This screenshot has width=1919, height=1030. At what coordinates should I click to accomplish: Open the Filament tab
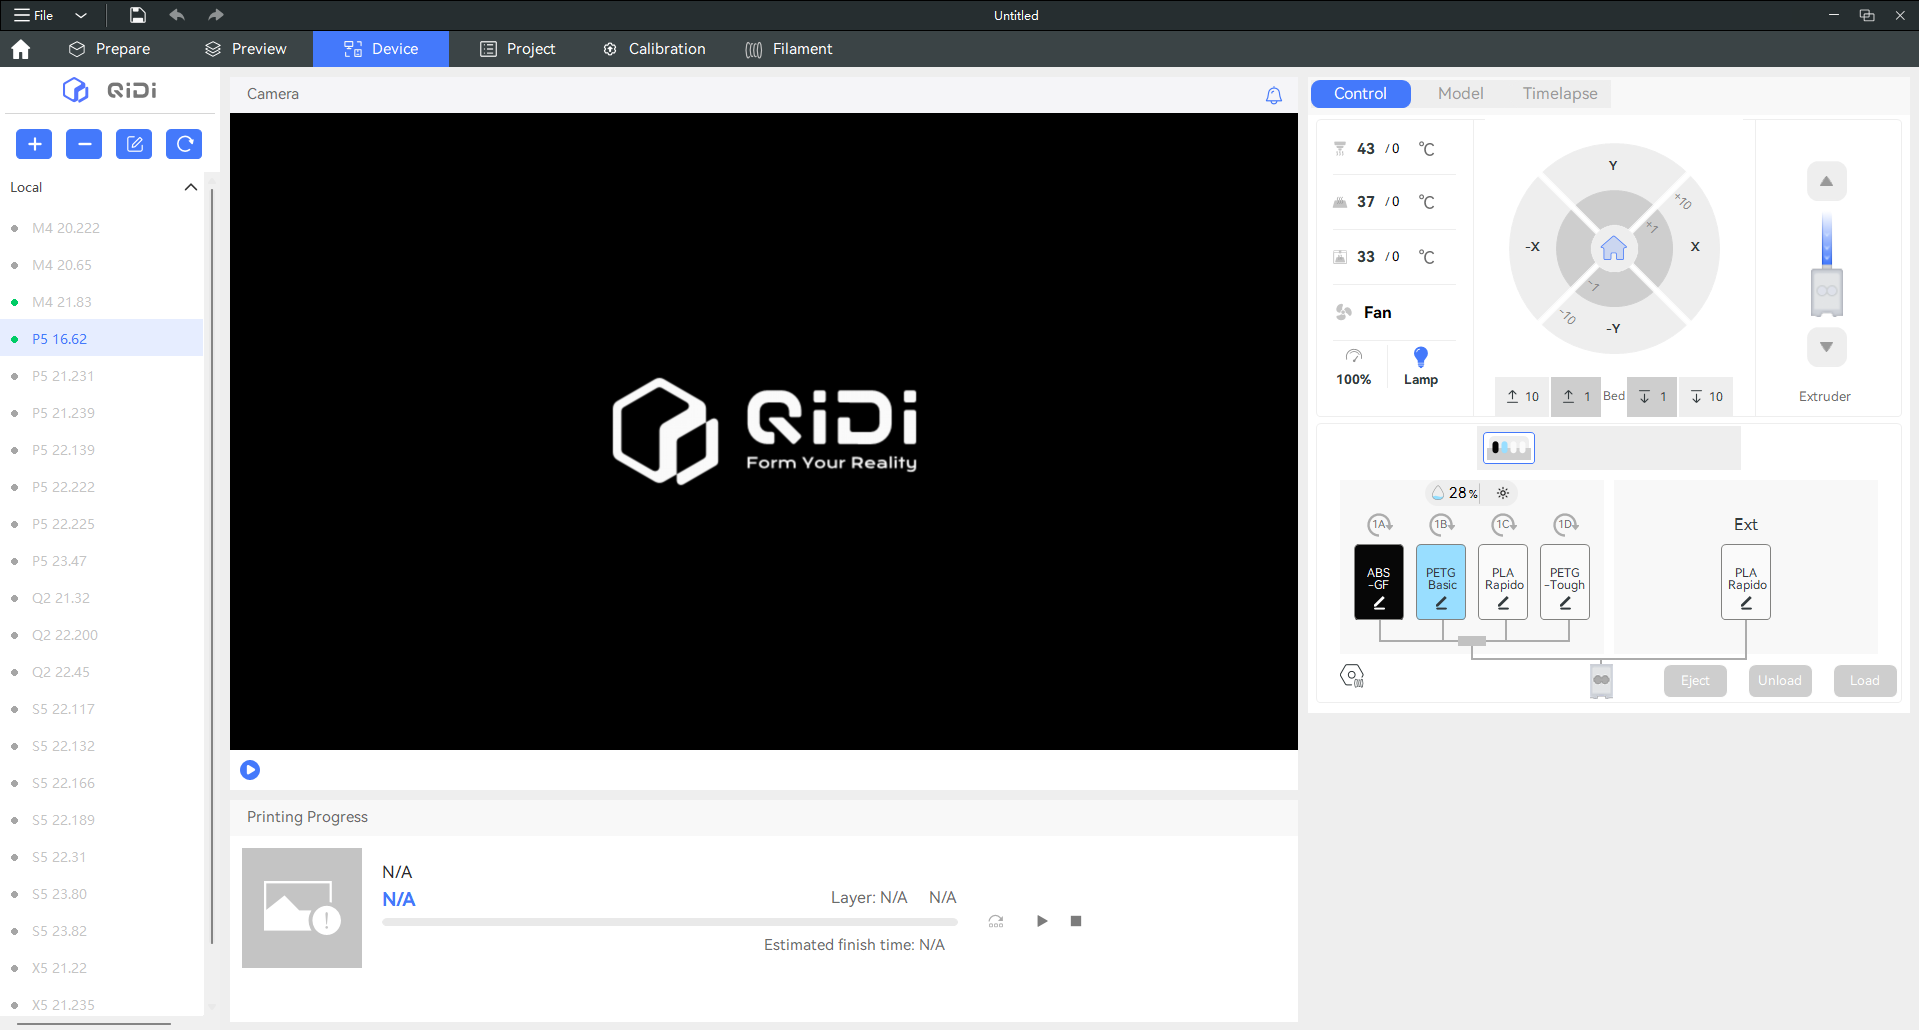789,49
